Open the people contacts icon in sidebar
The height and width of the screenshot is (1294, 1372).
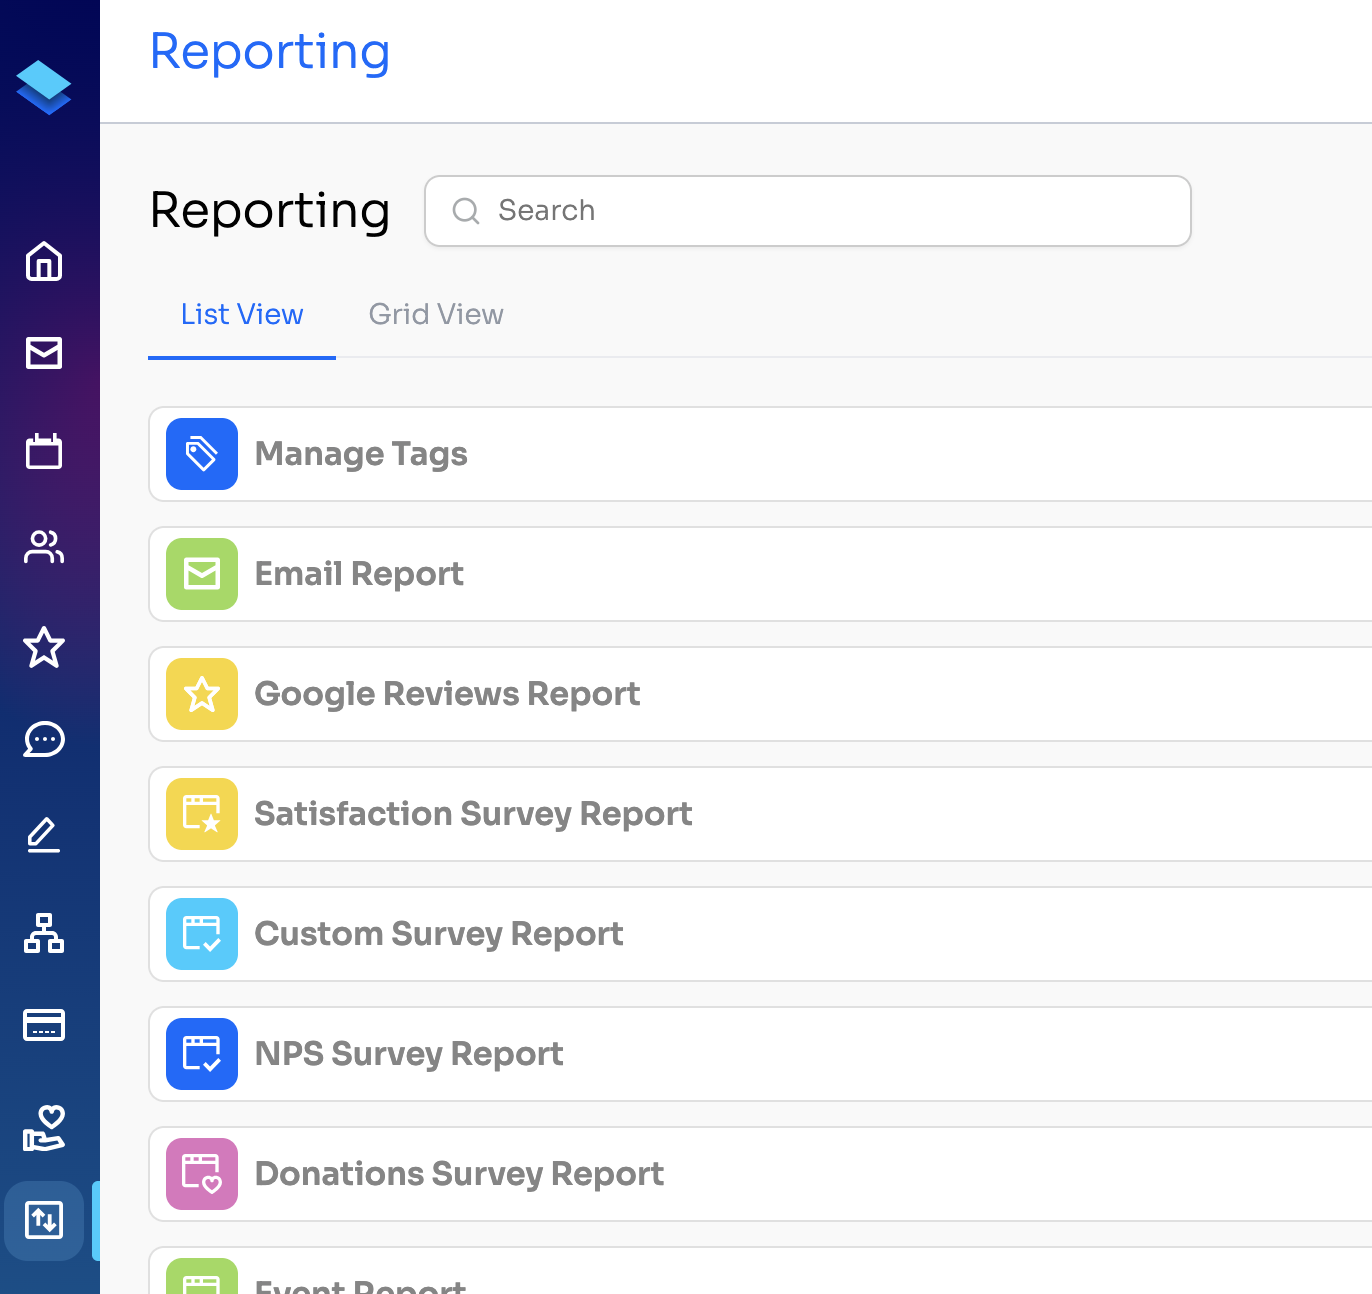pos(44,547)
